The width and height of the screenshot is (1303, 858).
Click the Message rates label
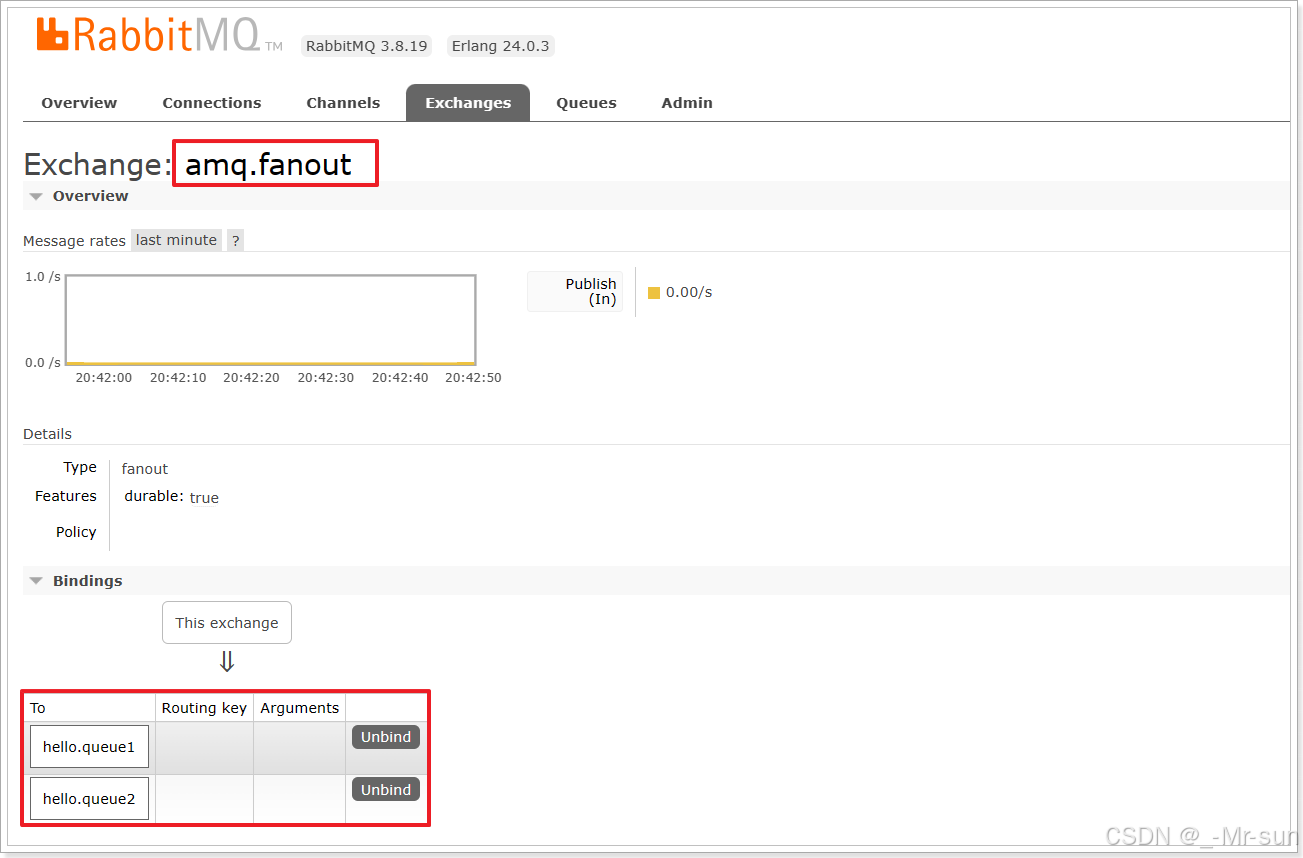point(74,241)
